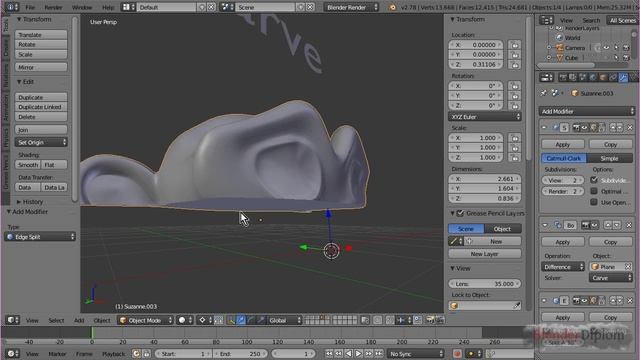Open the Add Modifier dropdown in properties
The image size is (640, 360).
coord(587,111)
